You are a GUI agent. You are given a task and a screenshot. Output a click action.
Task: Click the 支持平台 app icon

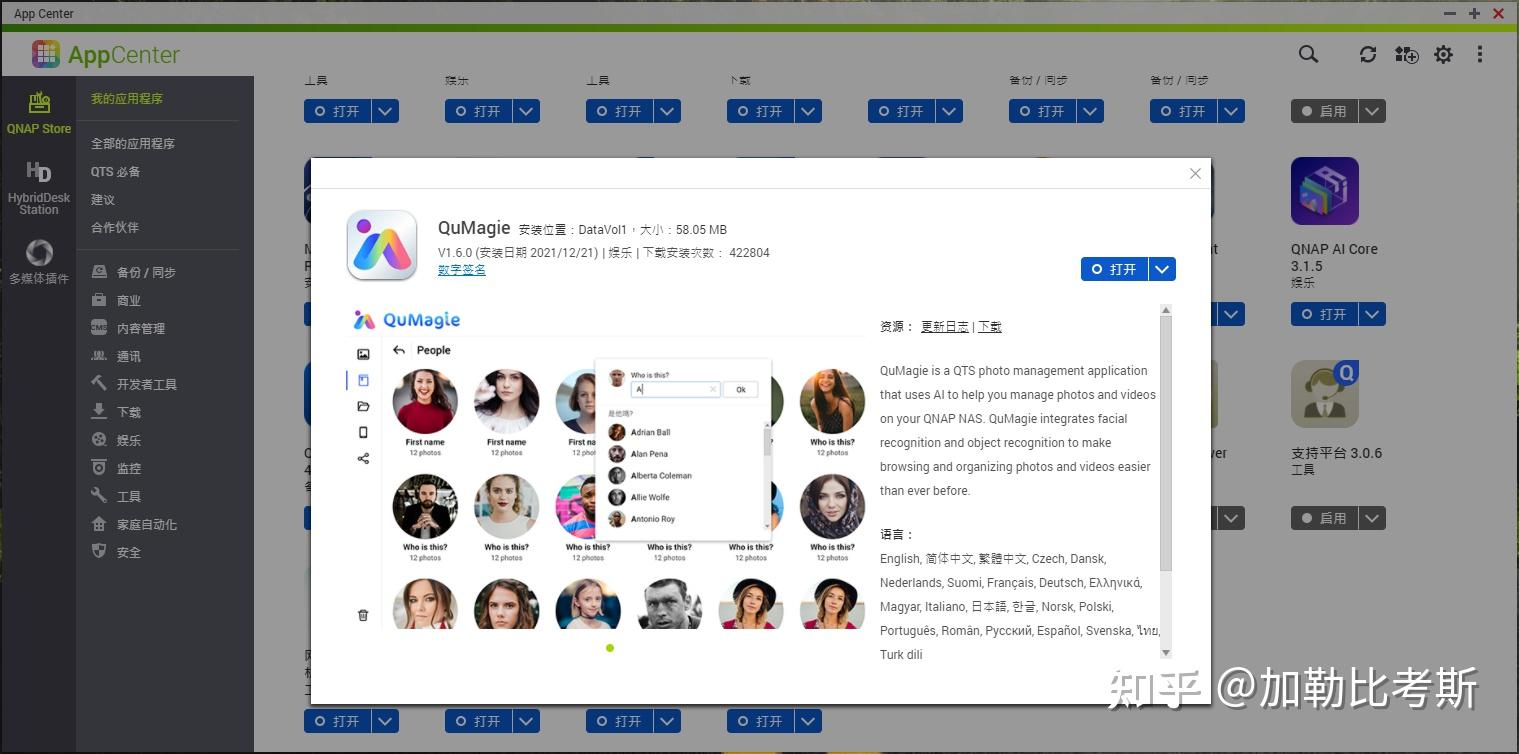pyautogui.click(x=1324, y=394)
